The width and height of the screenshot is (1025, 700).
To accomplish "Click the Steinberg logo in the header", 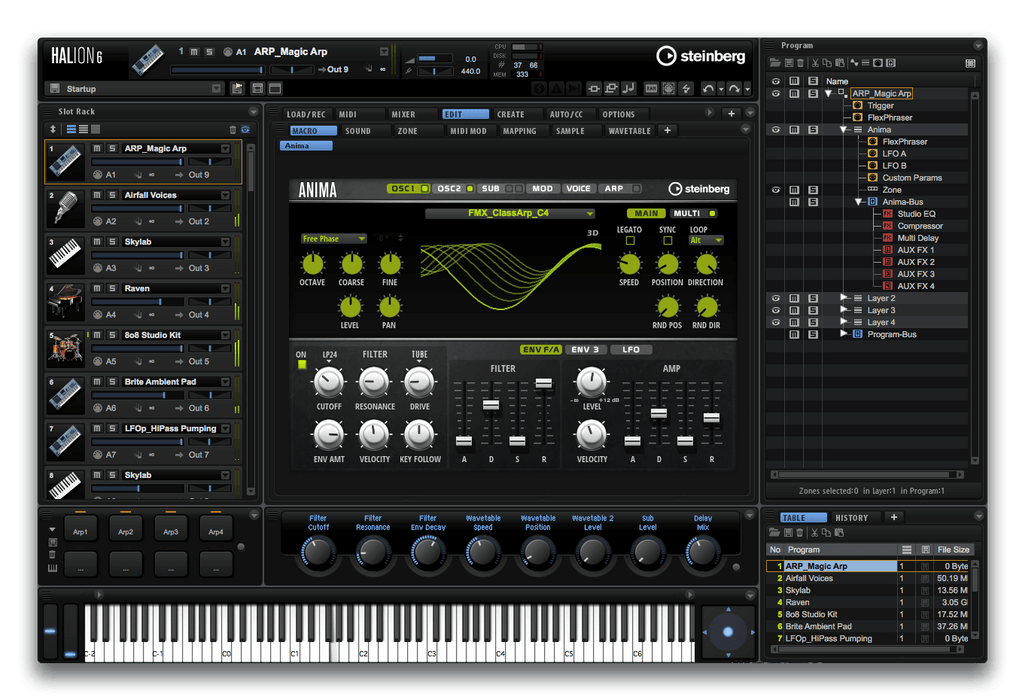I will pos(700,57).
